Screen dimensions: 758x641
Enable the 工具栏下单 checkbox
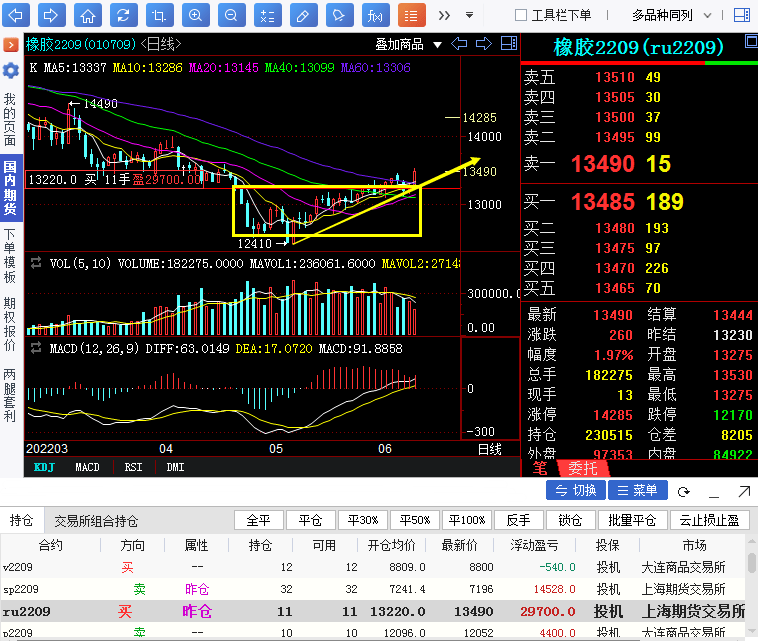(520, 15)
